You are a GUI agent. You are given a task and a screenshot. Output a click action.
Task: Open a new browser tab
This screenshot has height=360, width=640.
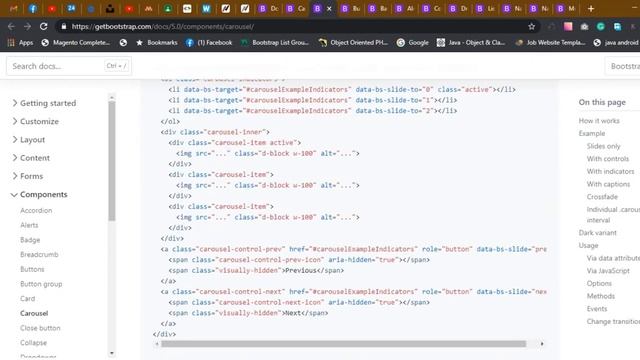point(591,9)
